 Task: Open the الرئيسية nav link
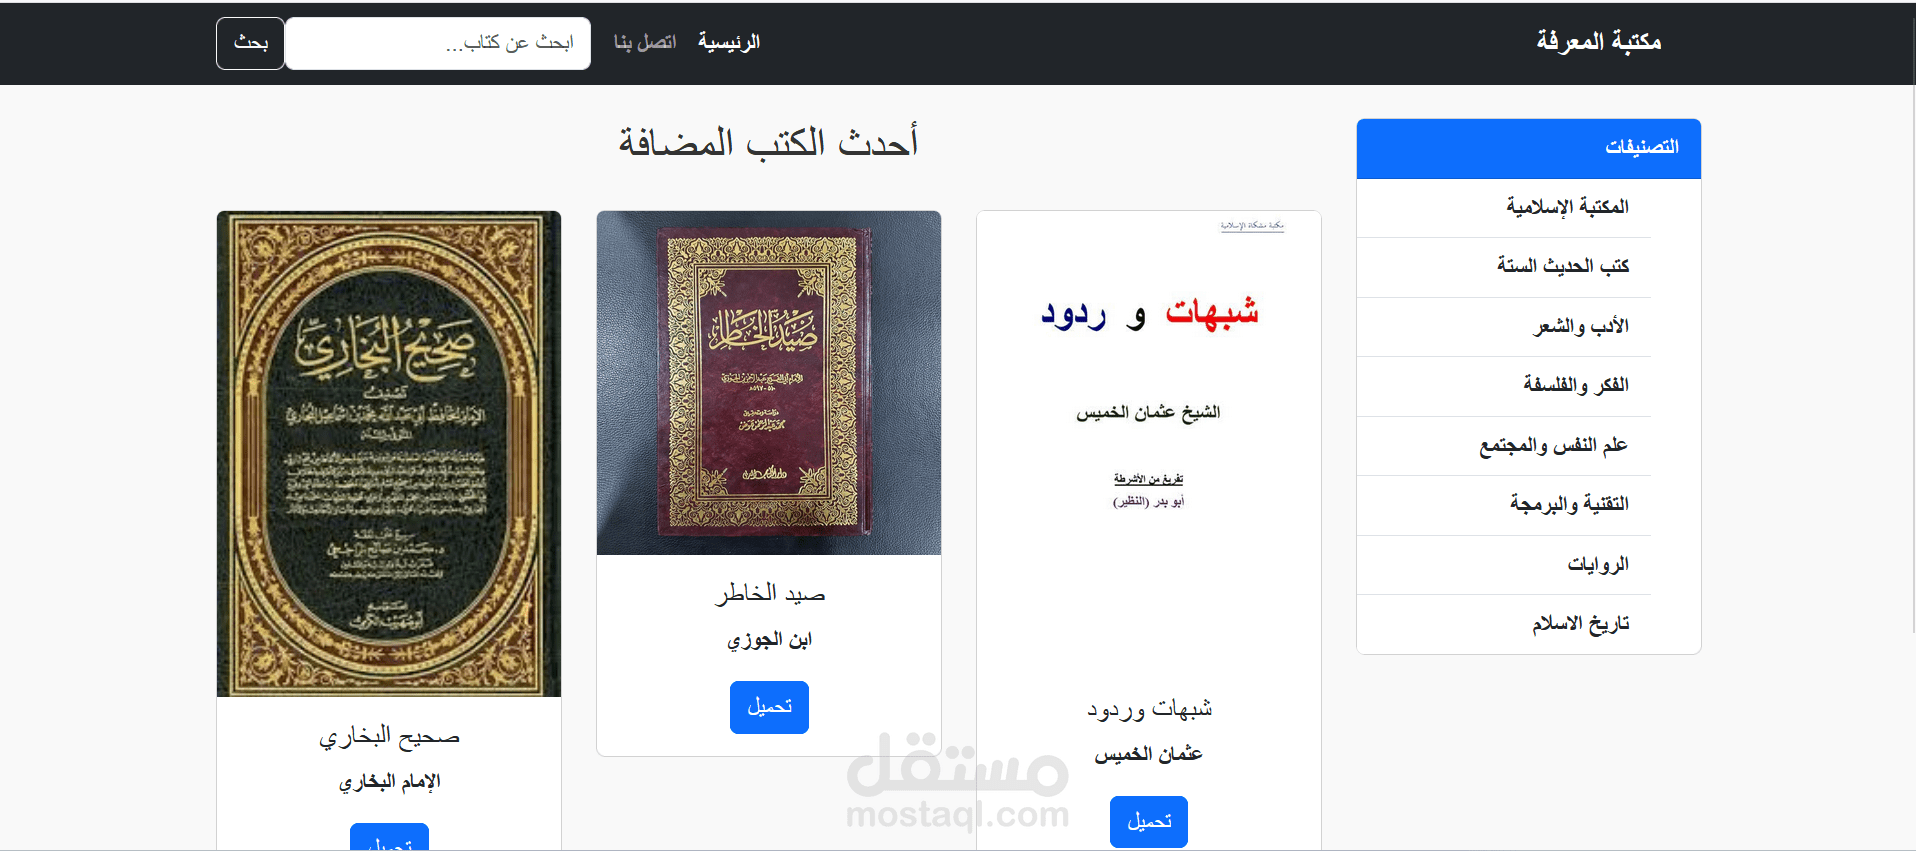(729, 42)
